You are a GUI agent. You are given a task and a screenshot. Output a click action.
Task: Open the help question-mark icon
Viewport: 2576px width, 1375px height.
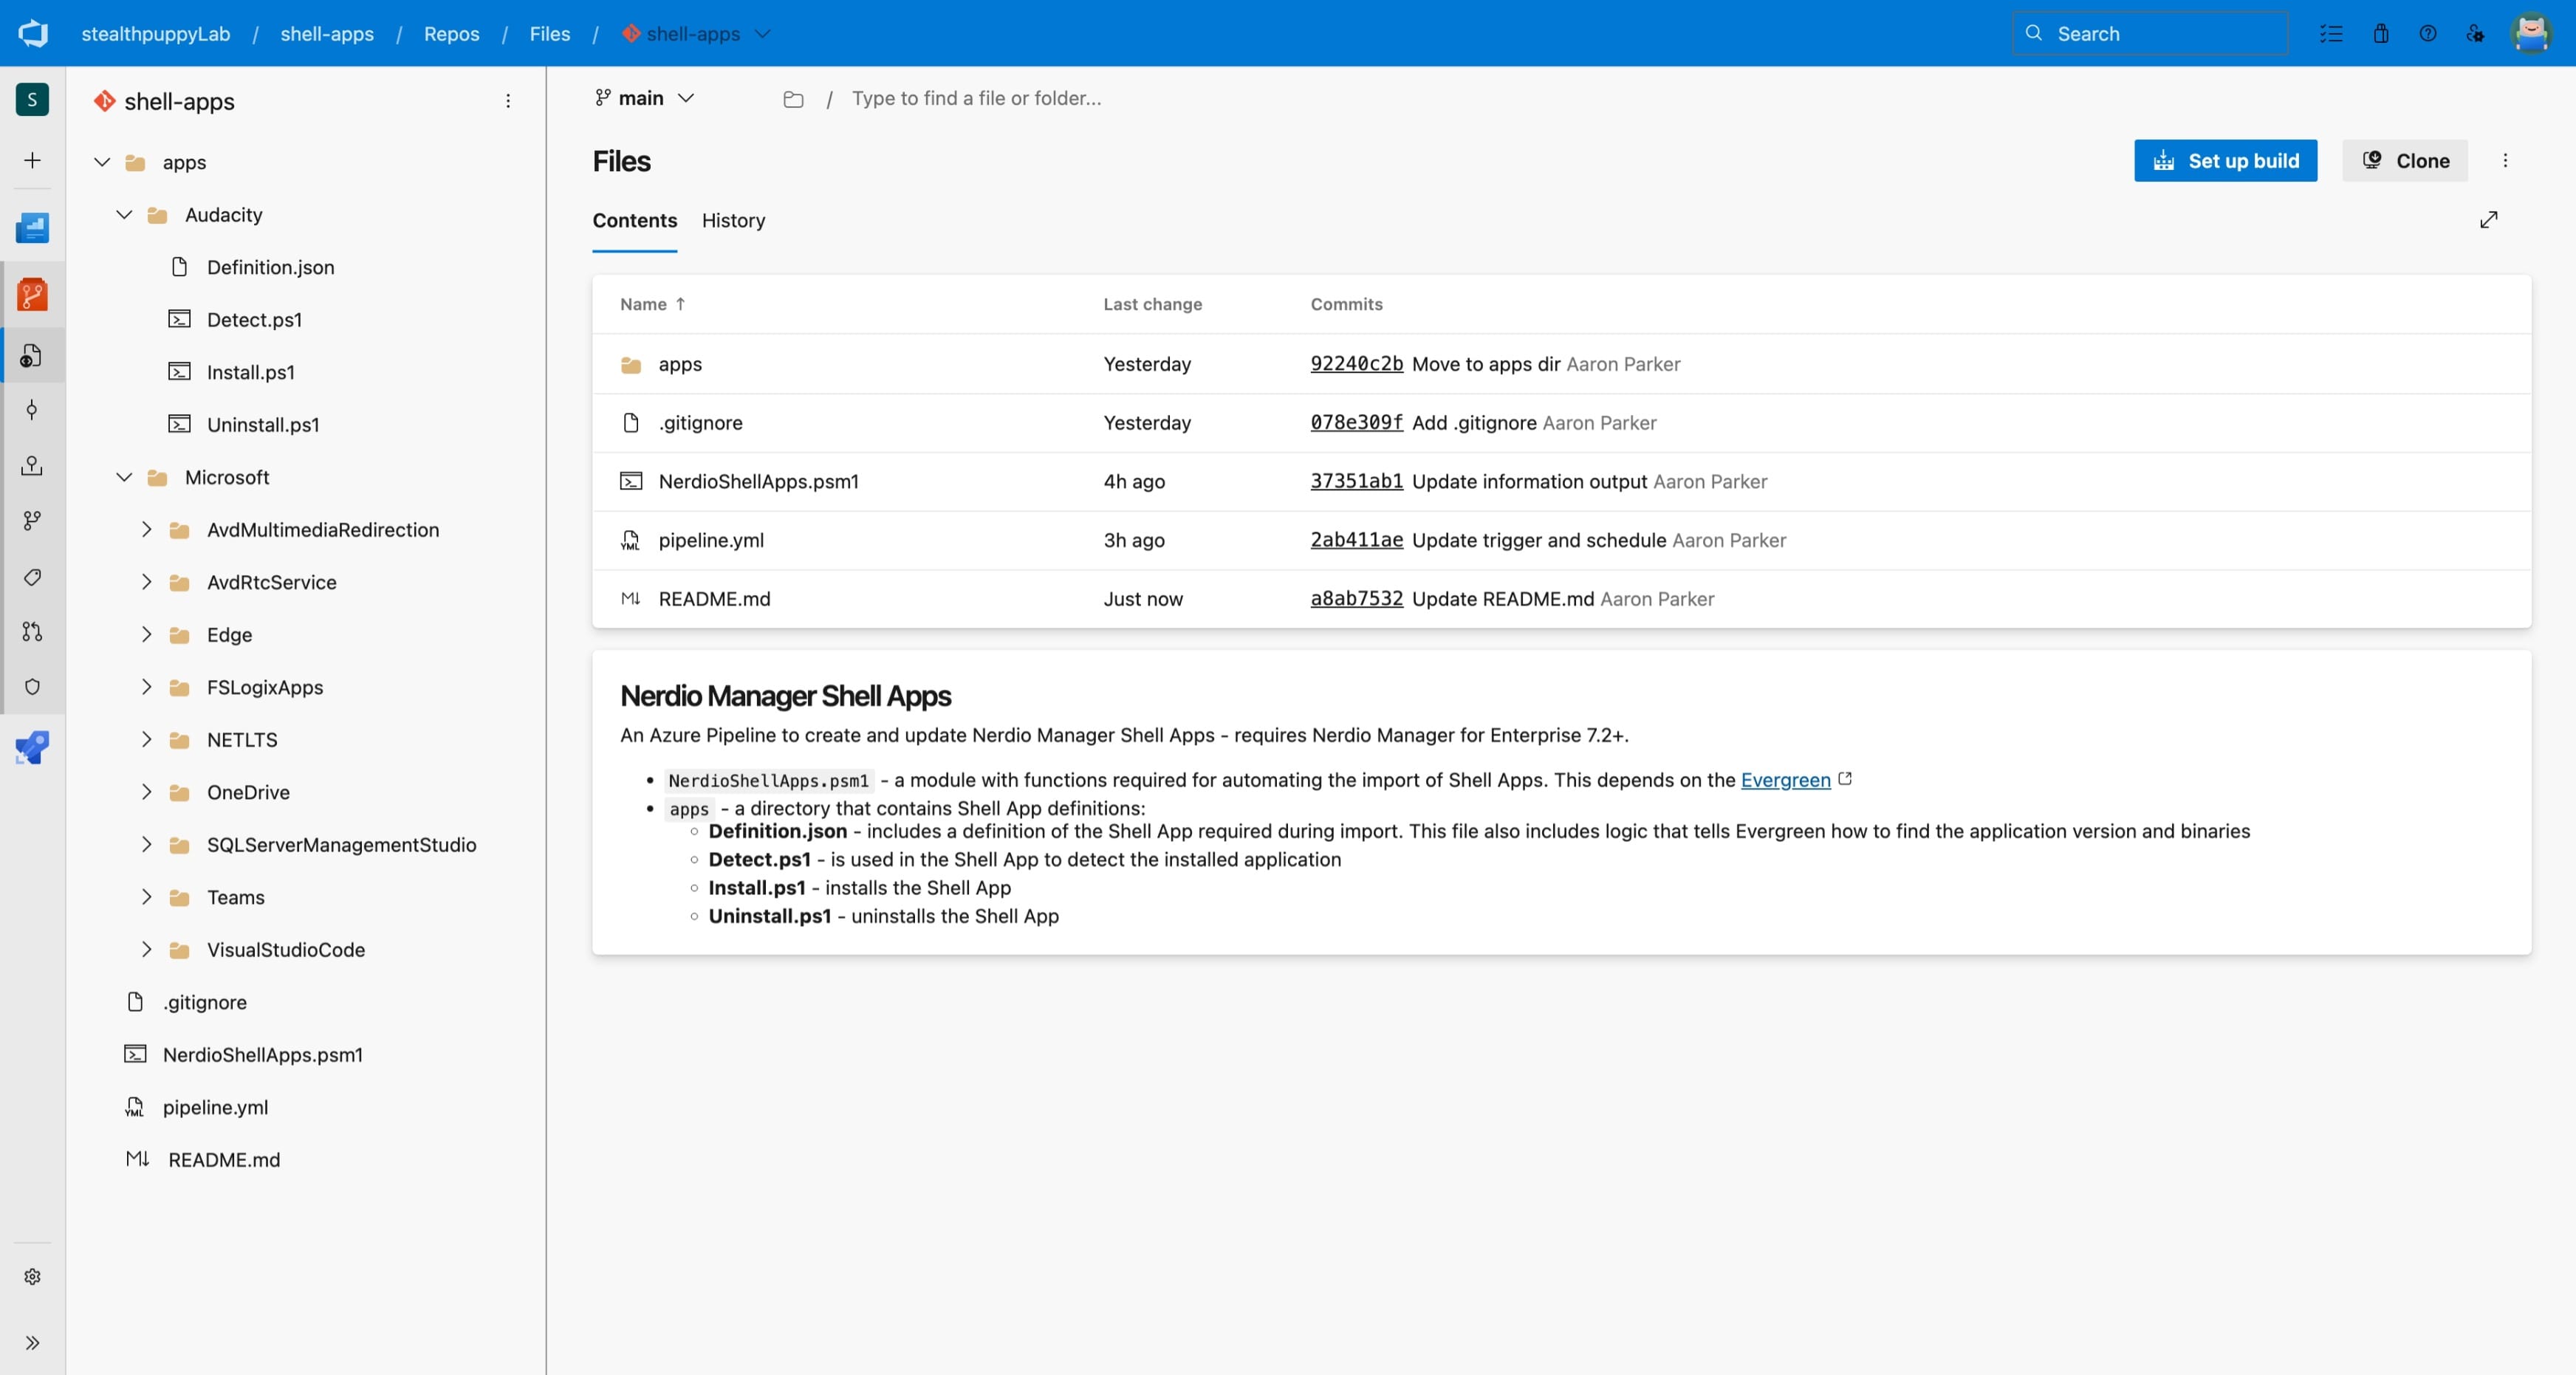point(2428,33)
